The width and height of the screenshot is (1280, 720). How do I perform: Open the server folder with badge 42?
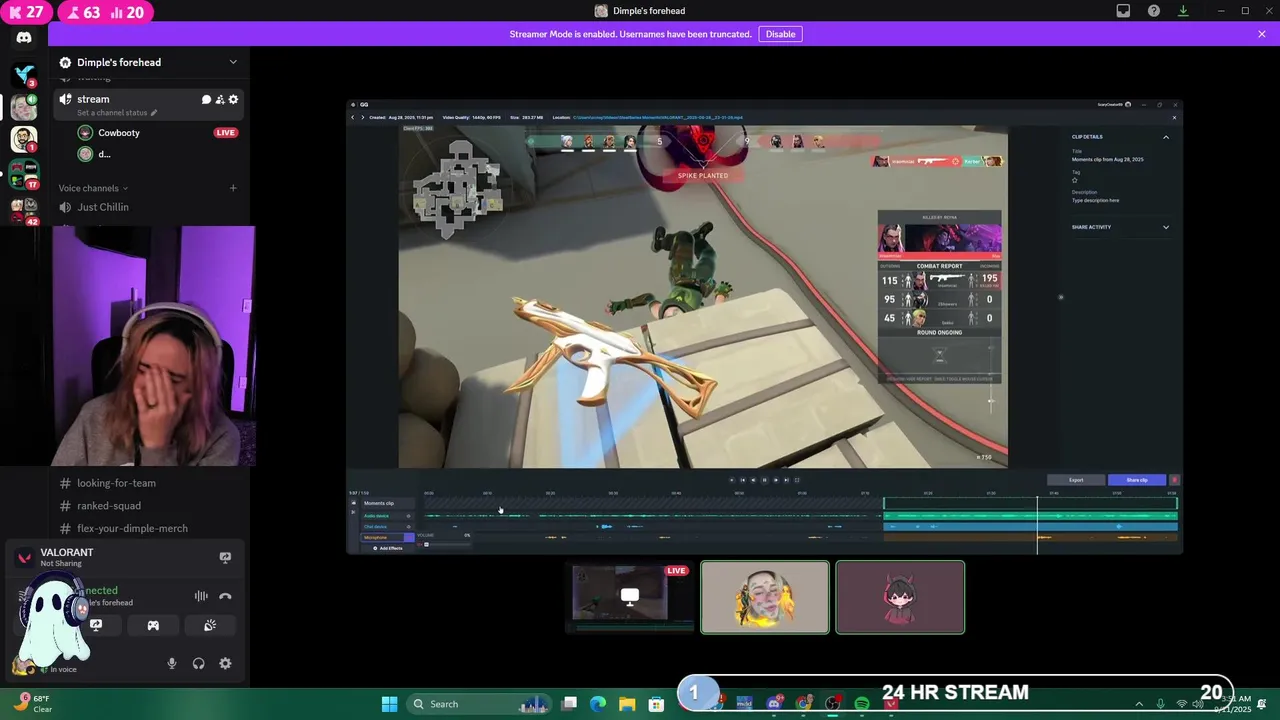tap(24, 209)
